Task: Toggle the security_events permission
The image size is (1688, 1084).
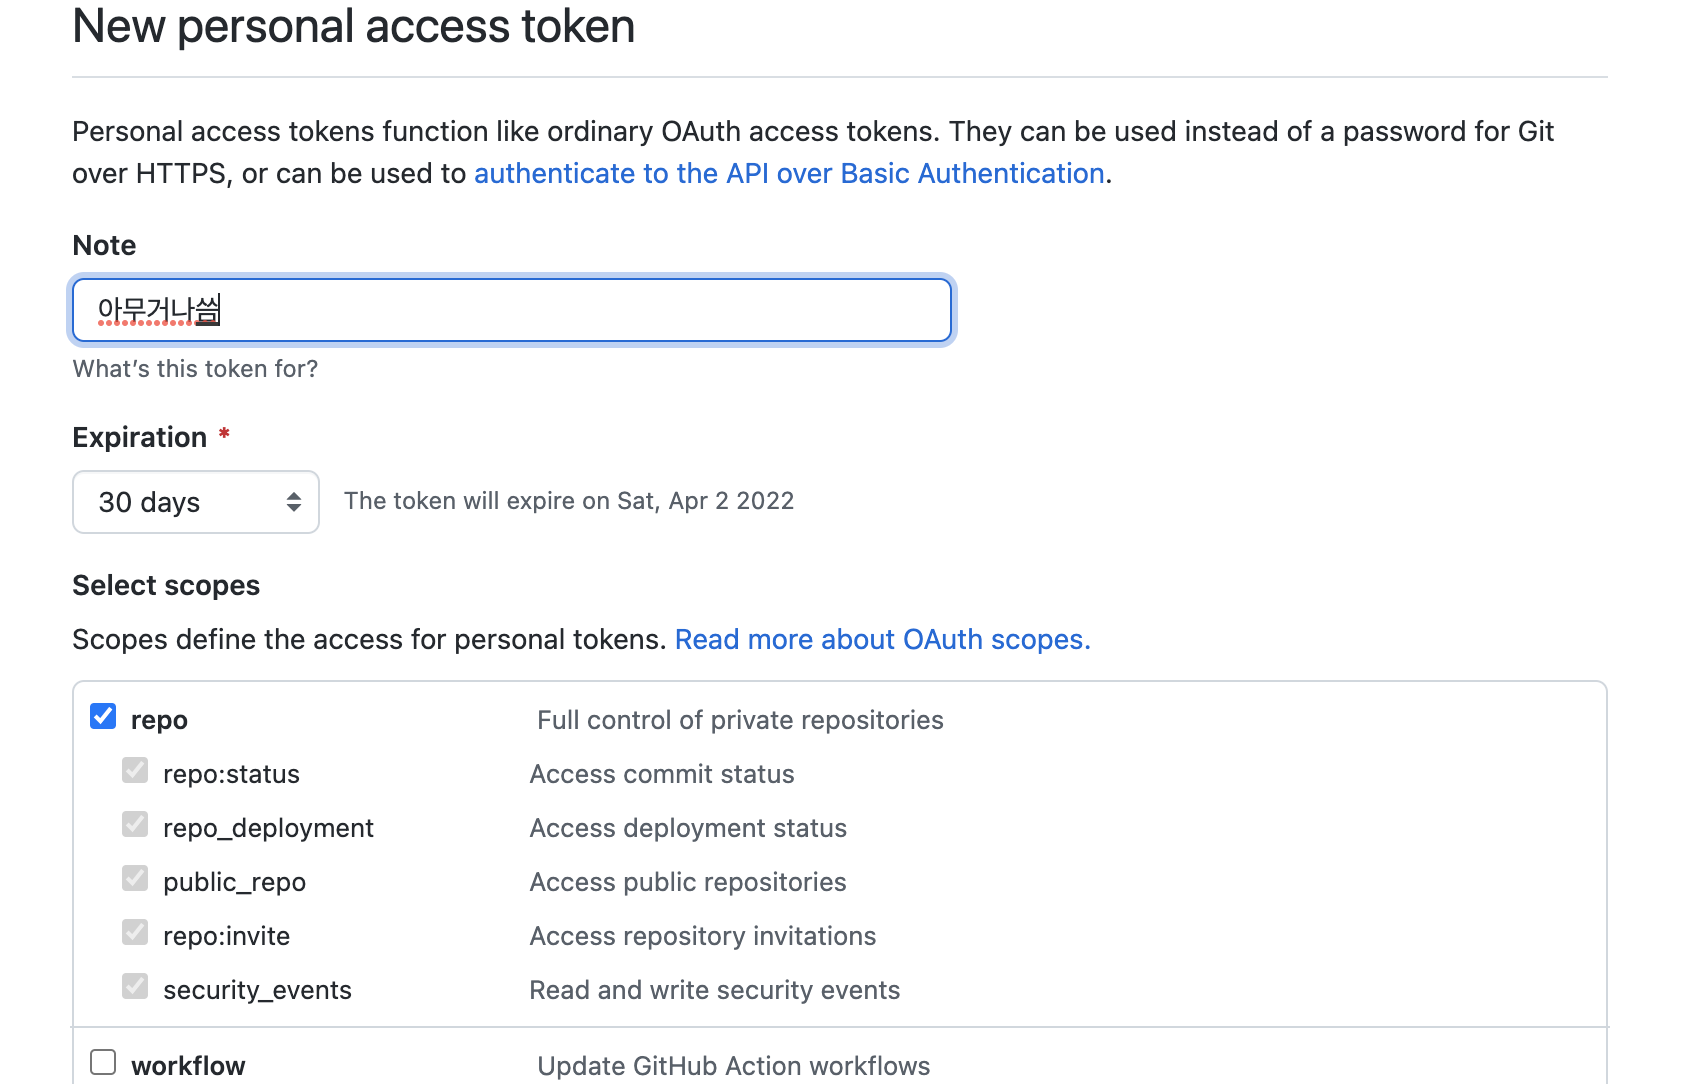Action: tap(135, 986)
